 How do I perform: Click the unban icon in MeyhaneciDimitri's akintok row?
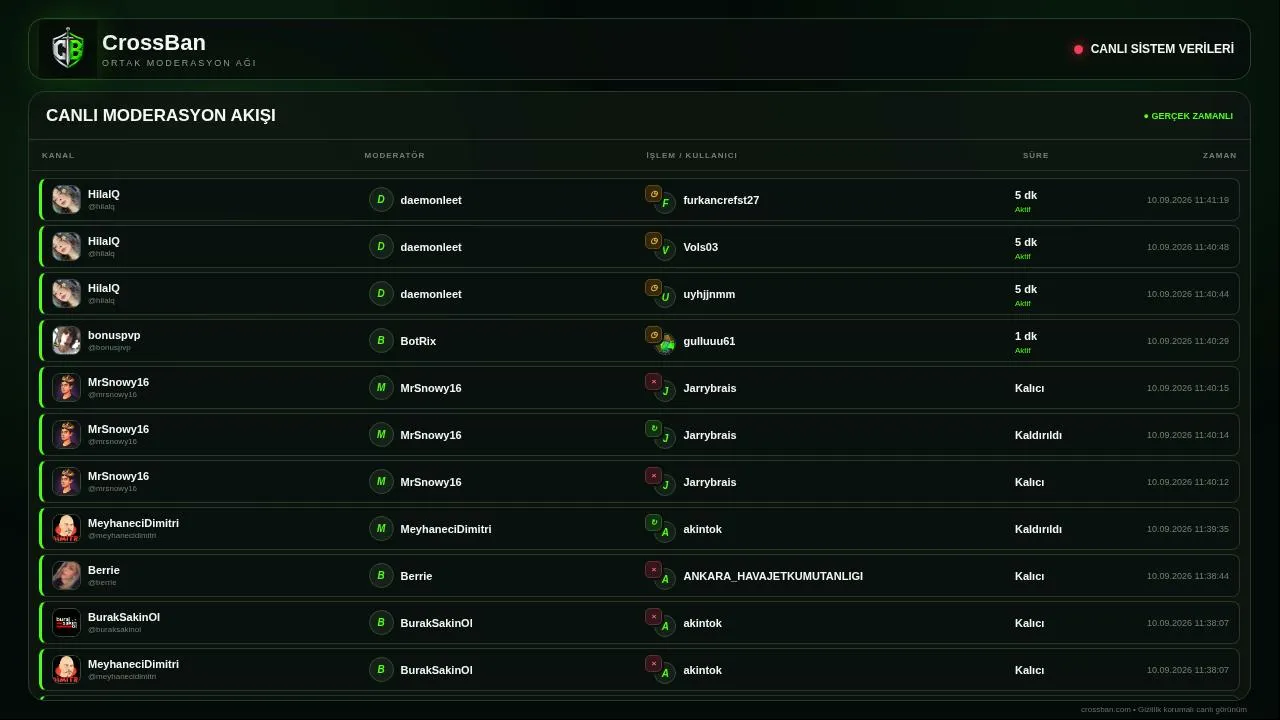(653, 523)
